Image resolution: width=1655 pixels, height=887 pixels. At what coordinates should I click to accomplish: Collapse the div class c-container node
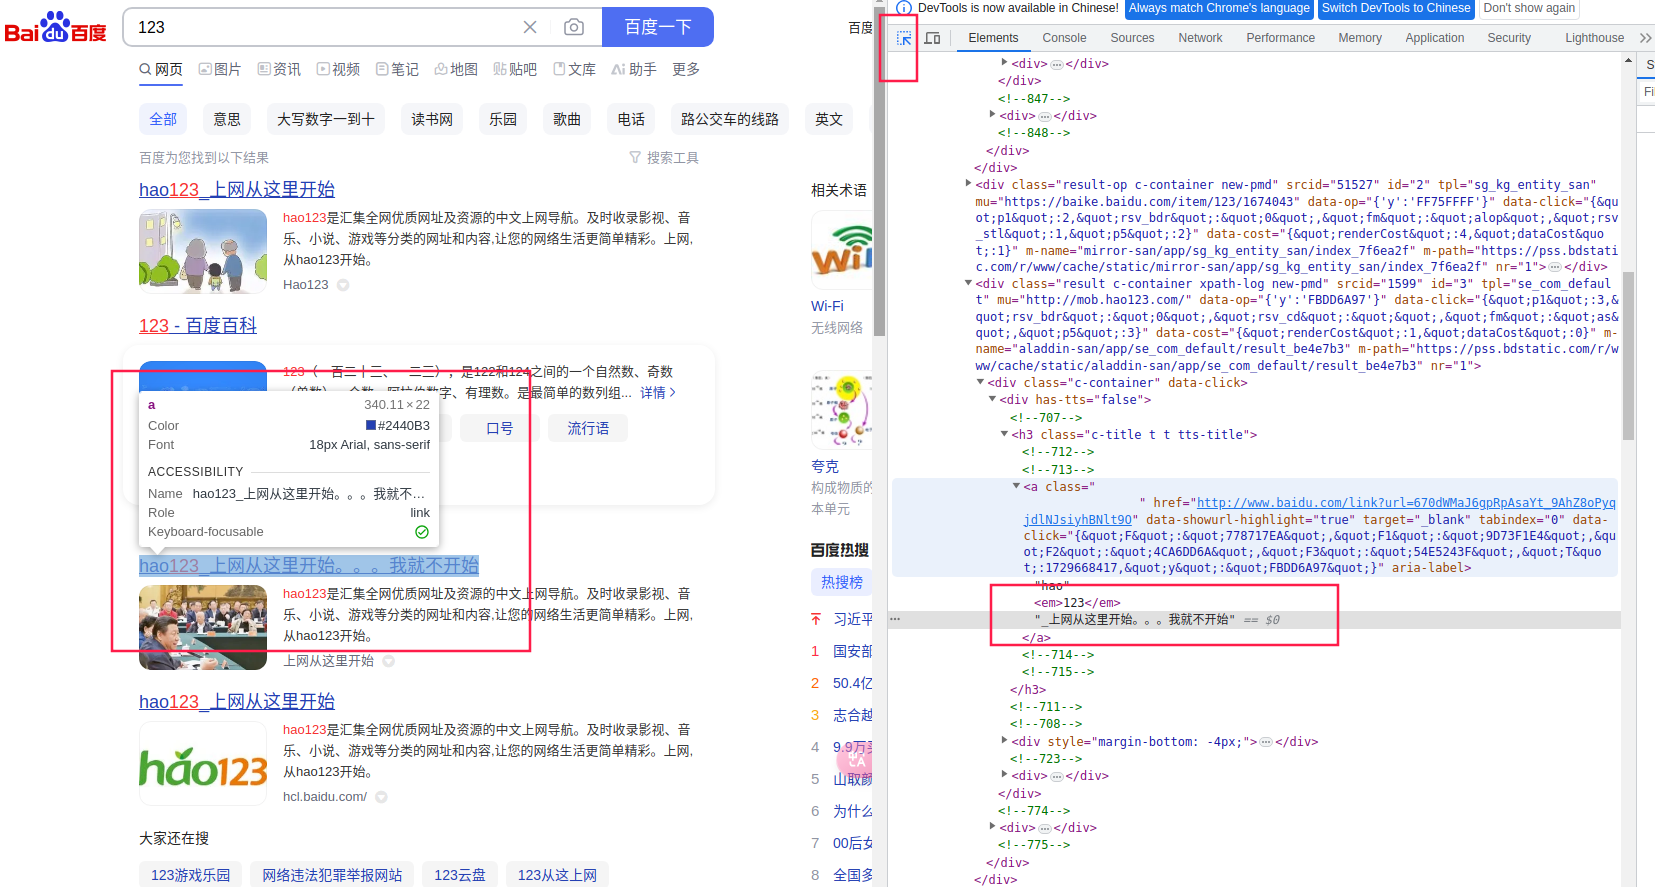[980, 382]
